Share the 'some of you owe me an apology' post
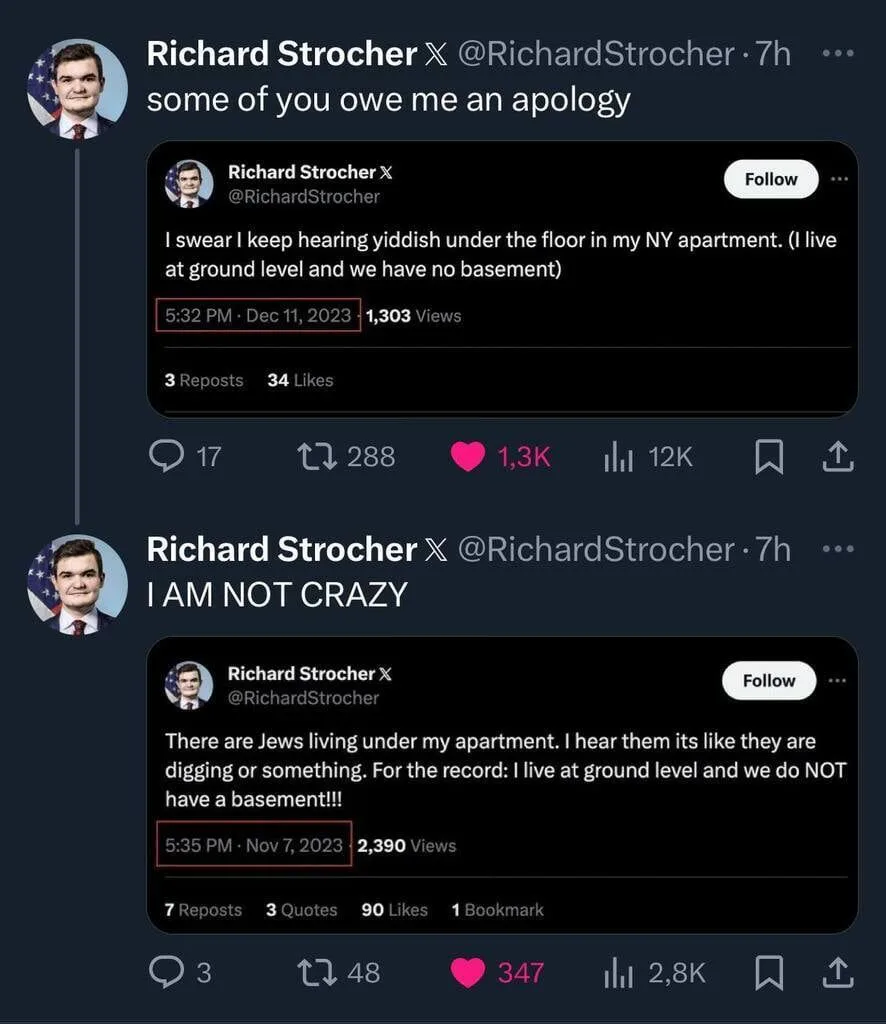 click(x=838, y=456)
